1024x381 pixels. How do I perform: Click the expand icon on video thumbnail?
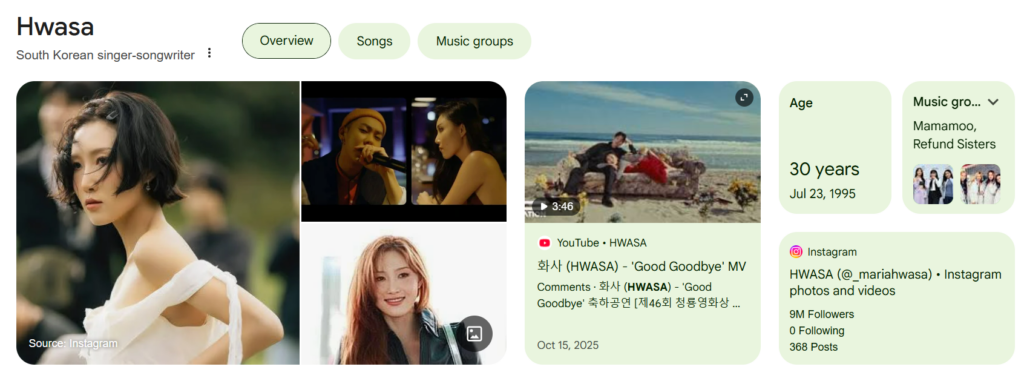tap(744, 98)
